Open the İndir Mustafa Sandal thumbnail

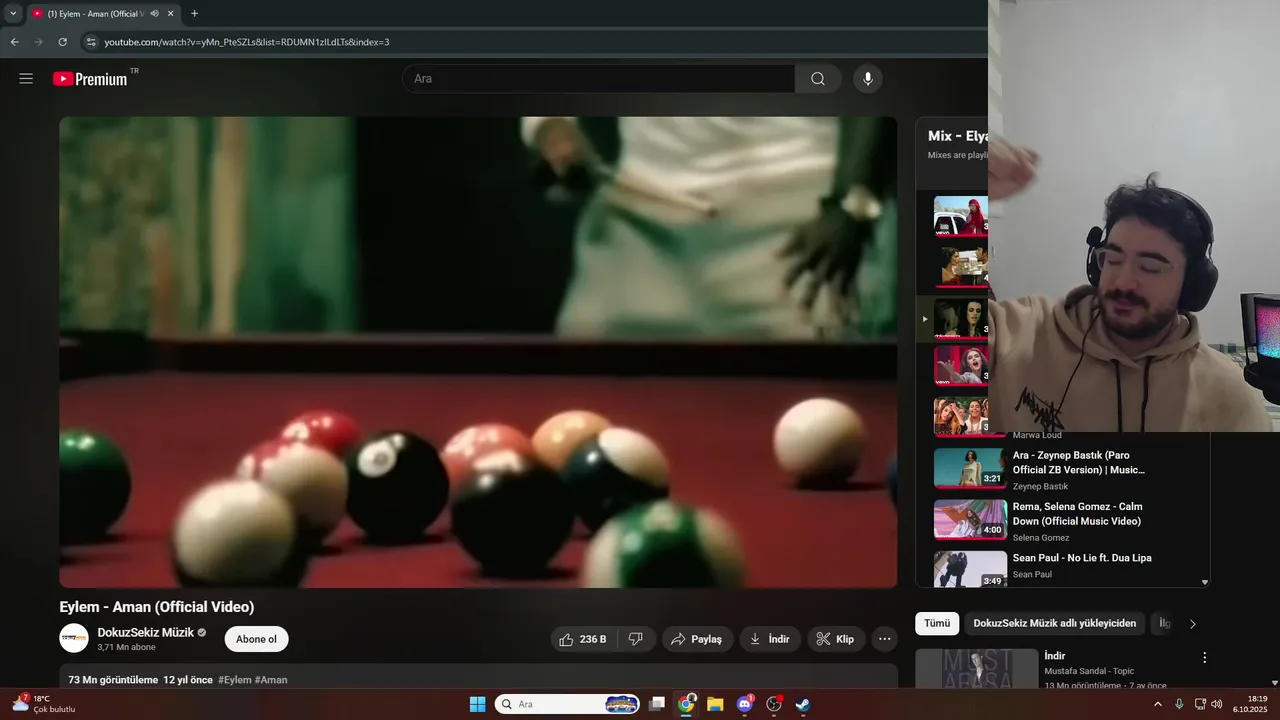tap(977, 669)
